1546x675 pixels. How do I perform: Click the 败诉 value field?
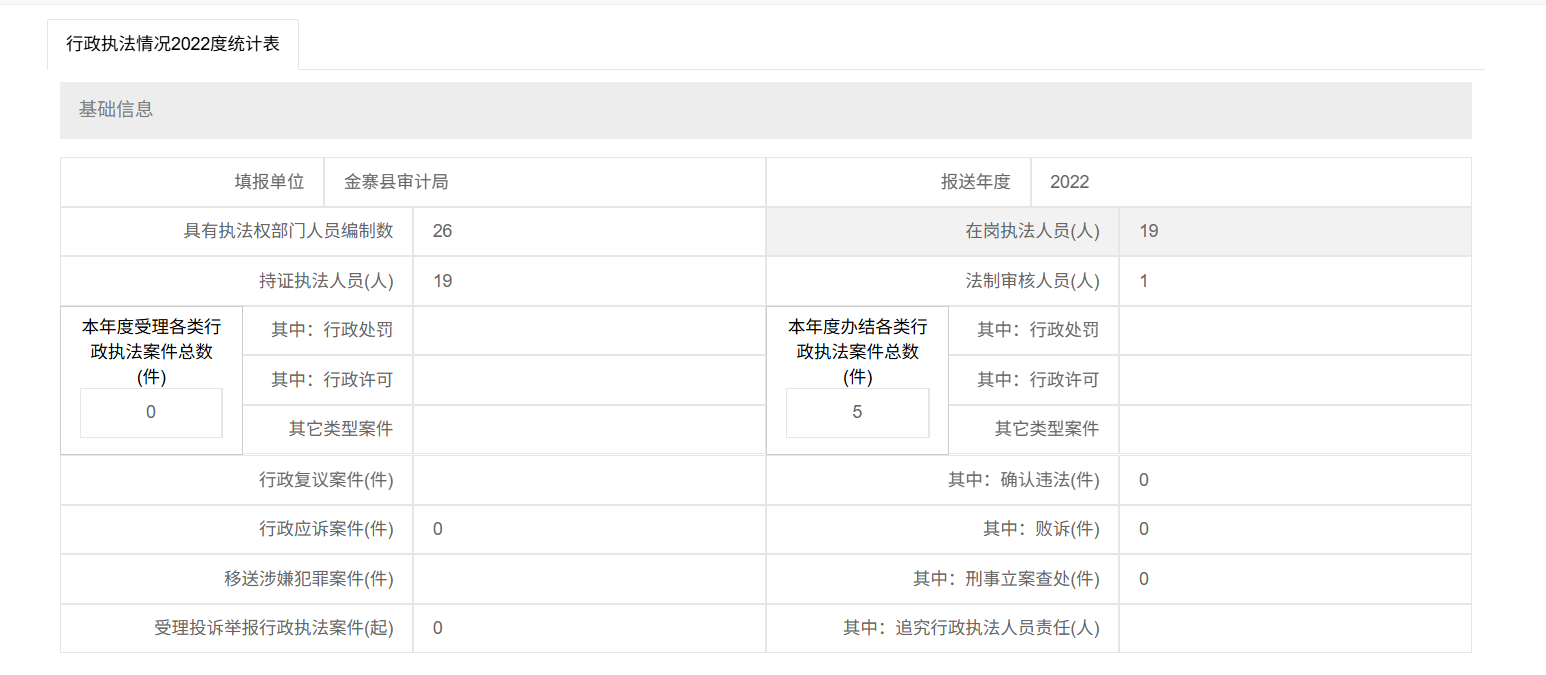[1294, 529]
